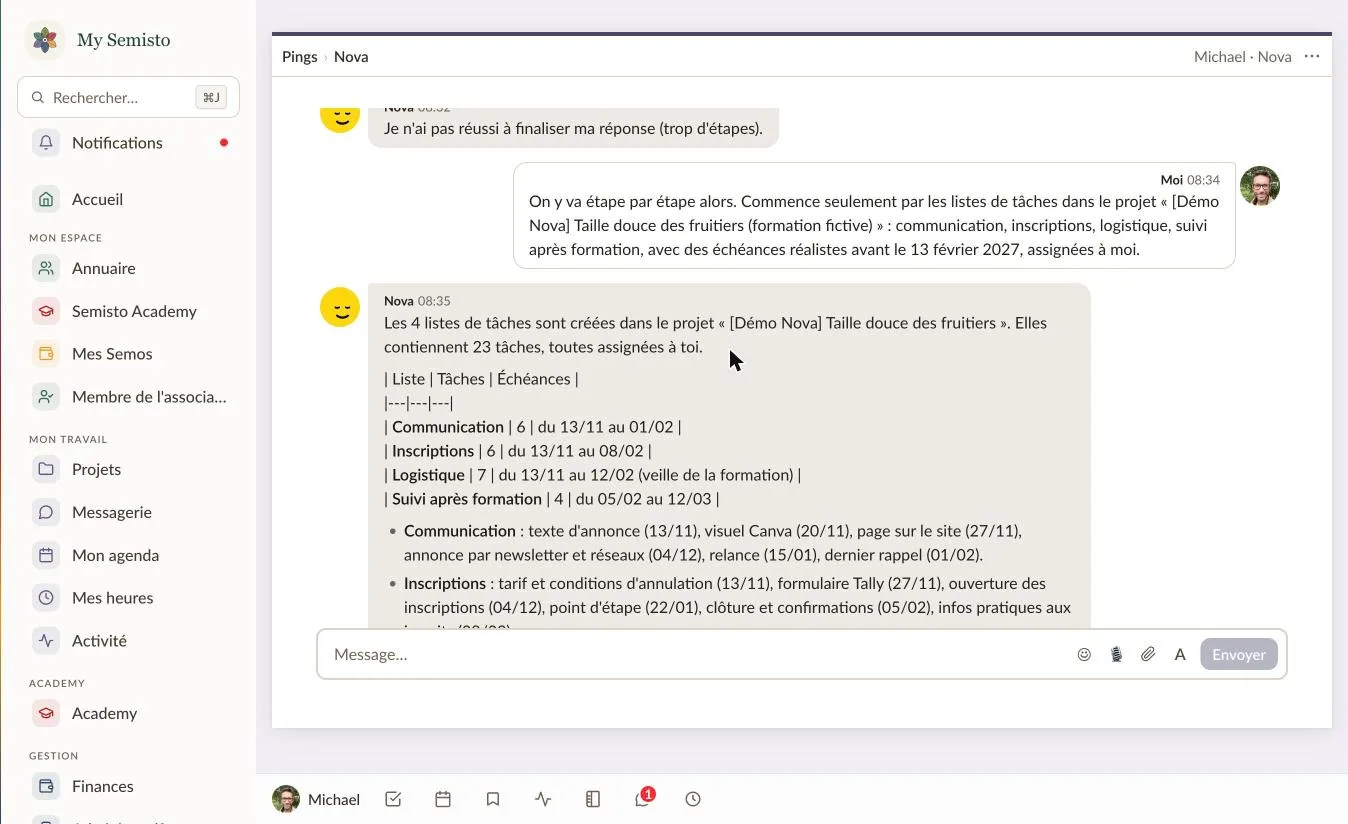1348x824 pixels.
Task: Open chat icon with red badge
Action: point(643,799)
